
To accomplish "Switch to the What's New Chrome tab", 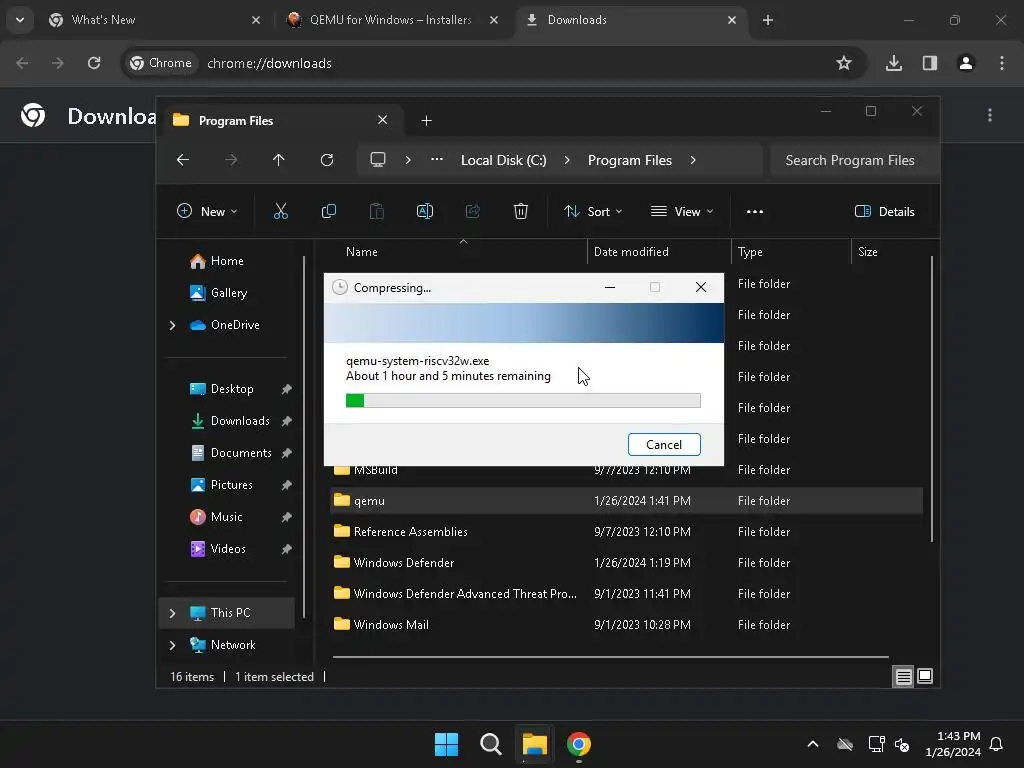I will (x=155, y=20).
